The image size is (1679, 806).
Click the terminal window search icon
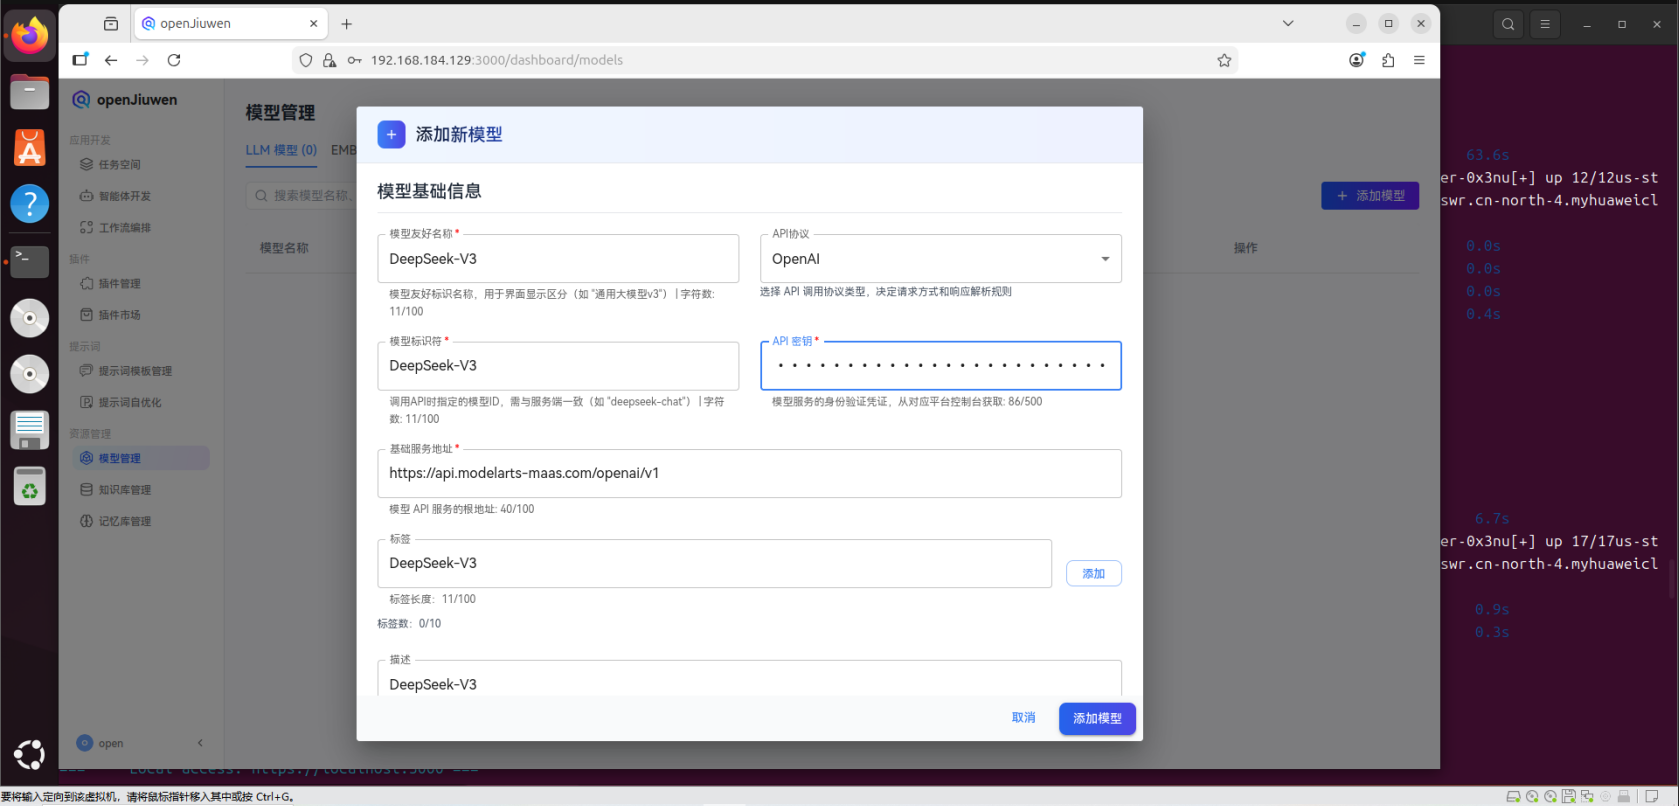[1508, 24]
